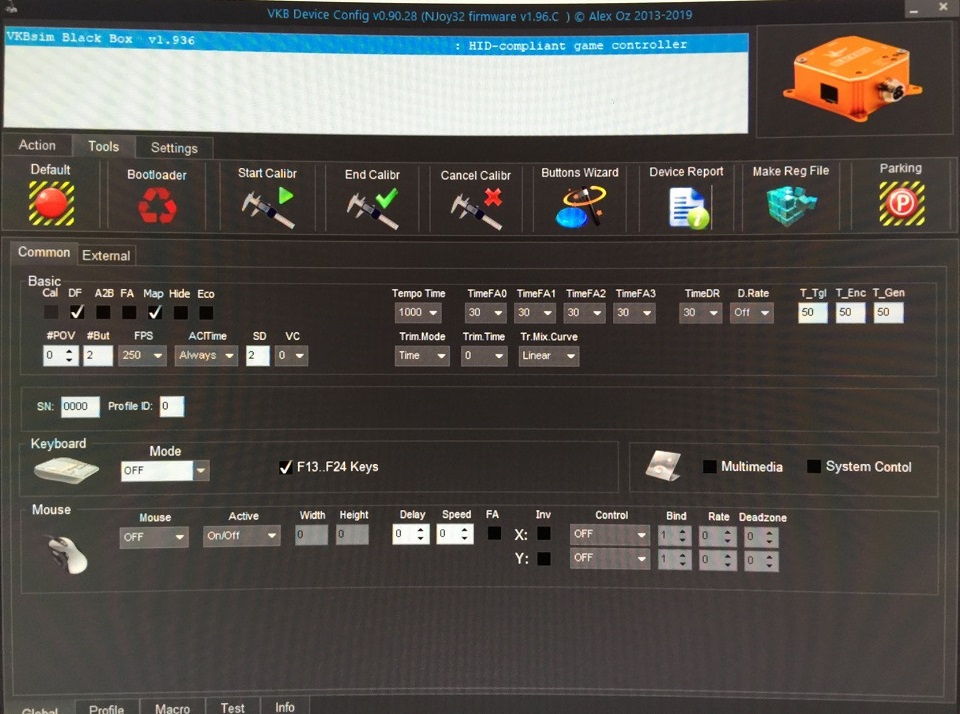Open the Bootloader recycle icon

point(157,205)
